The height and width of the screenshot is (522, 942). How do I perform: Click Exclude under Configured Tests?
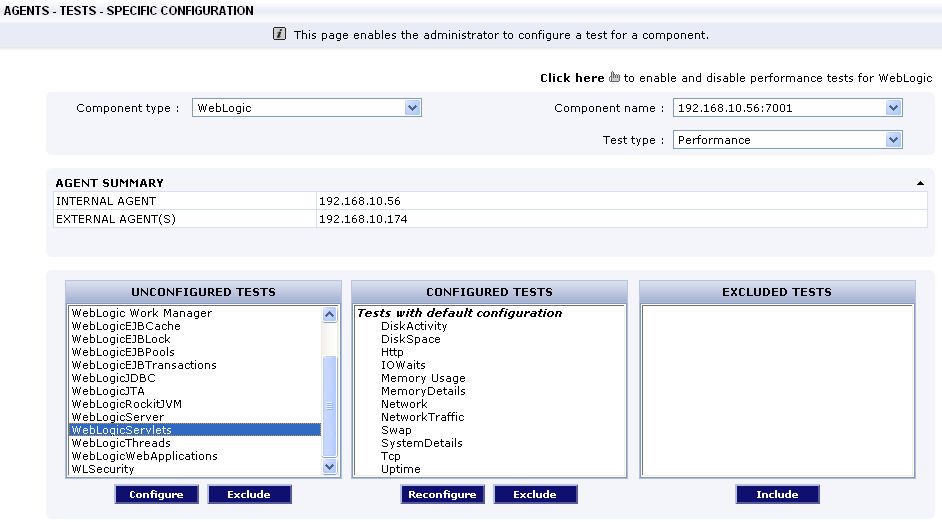[535, 494]
